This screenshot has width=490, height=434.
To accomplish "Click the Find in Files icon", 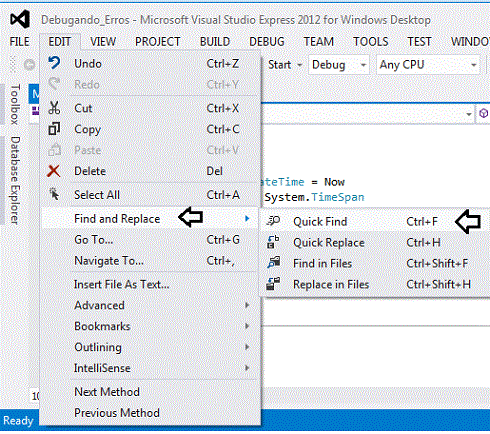I will 274,263.
